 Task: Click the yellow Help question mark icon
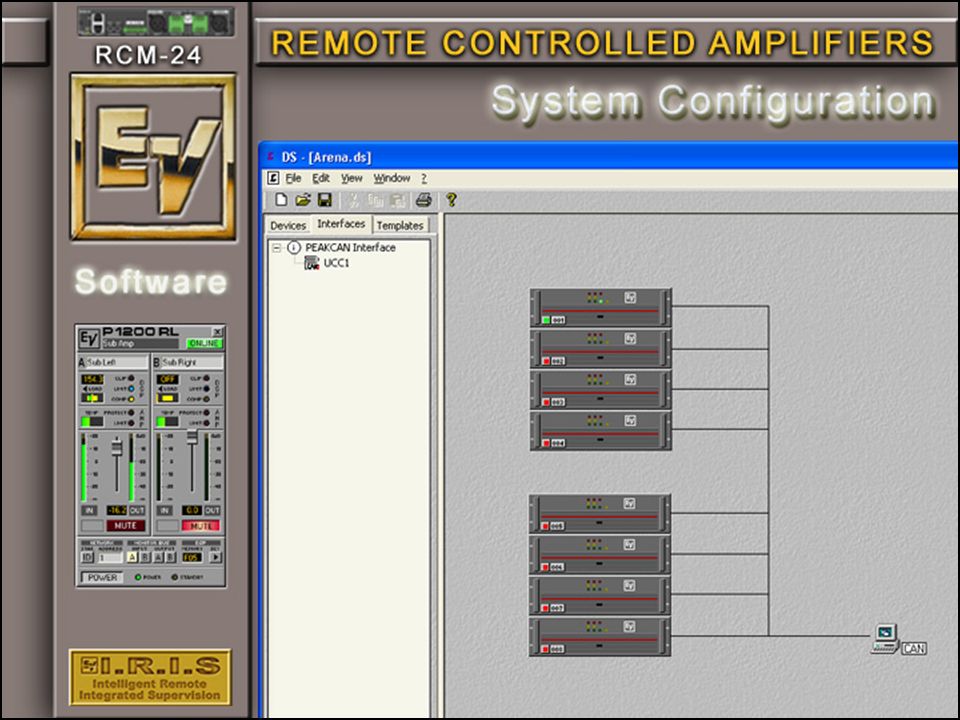451,200
